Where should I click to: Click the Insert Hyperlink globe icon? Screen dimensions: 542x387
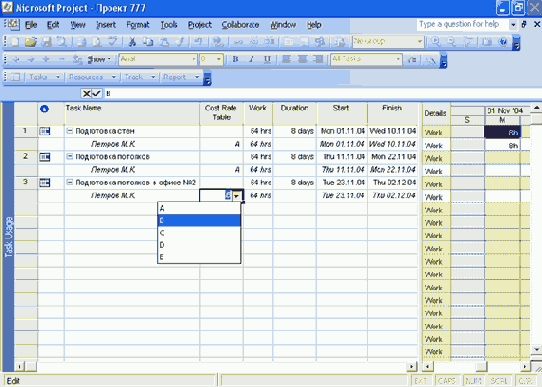click(x=218, y=42)
